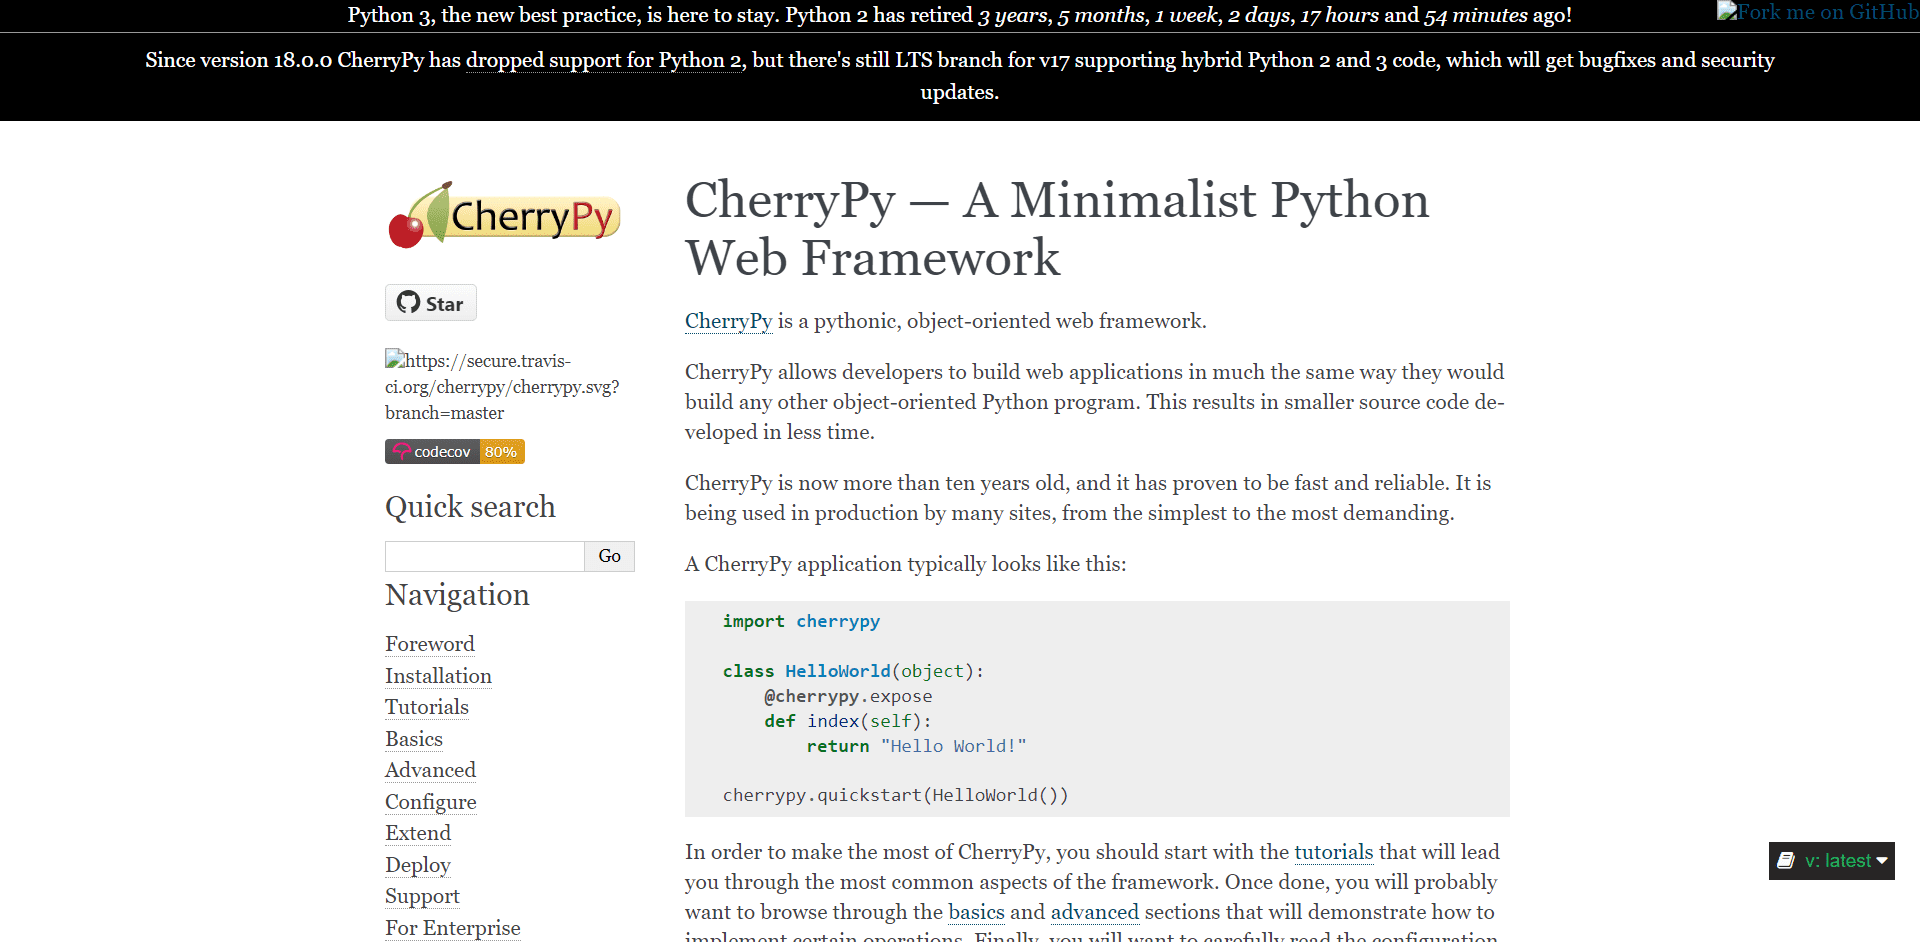Focus the Quick search text field
The image size is (1920, 942).
tap(484, 556)
